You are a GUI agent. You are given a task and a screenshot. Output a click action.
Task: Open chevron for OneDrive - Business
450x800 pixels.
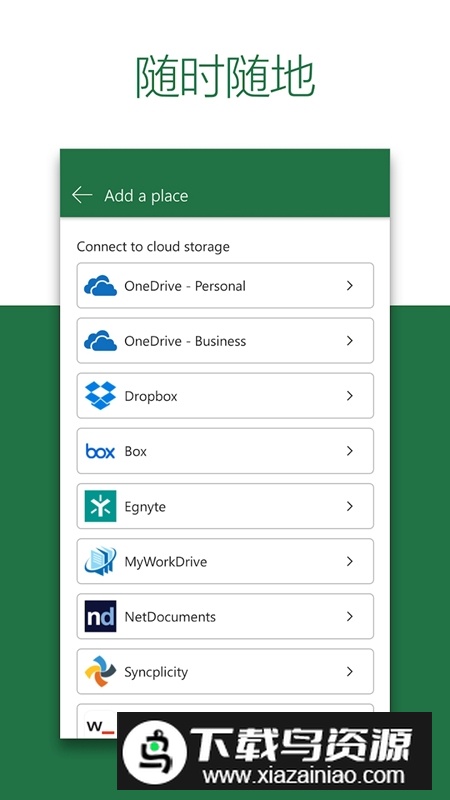(350, 341)
